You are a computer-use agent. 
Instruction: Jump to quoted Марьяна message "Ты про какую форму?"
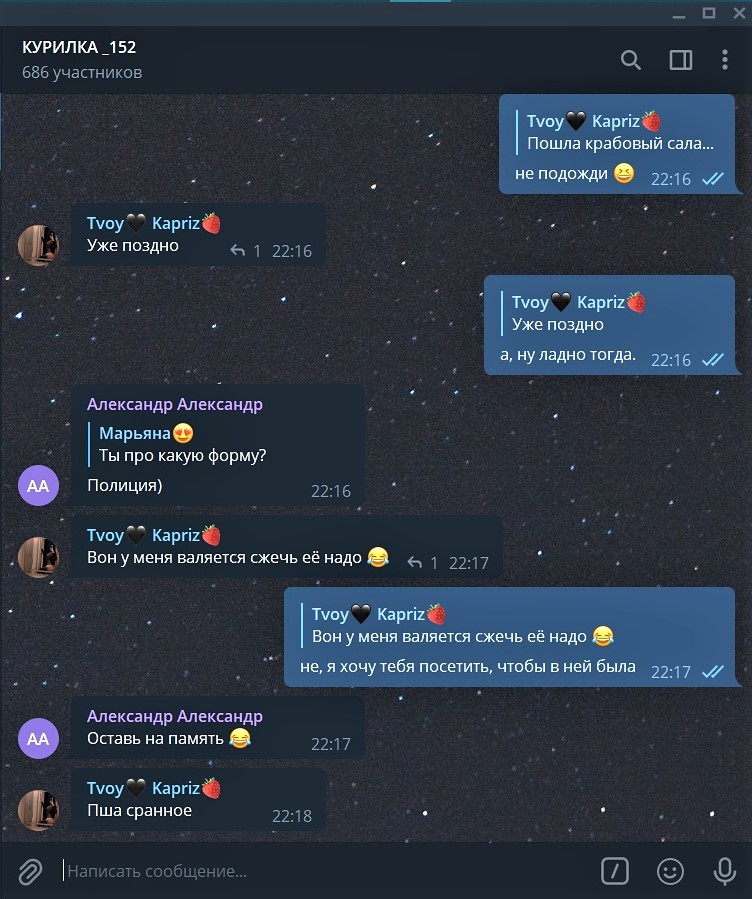point(182,444)
